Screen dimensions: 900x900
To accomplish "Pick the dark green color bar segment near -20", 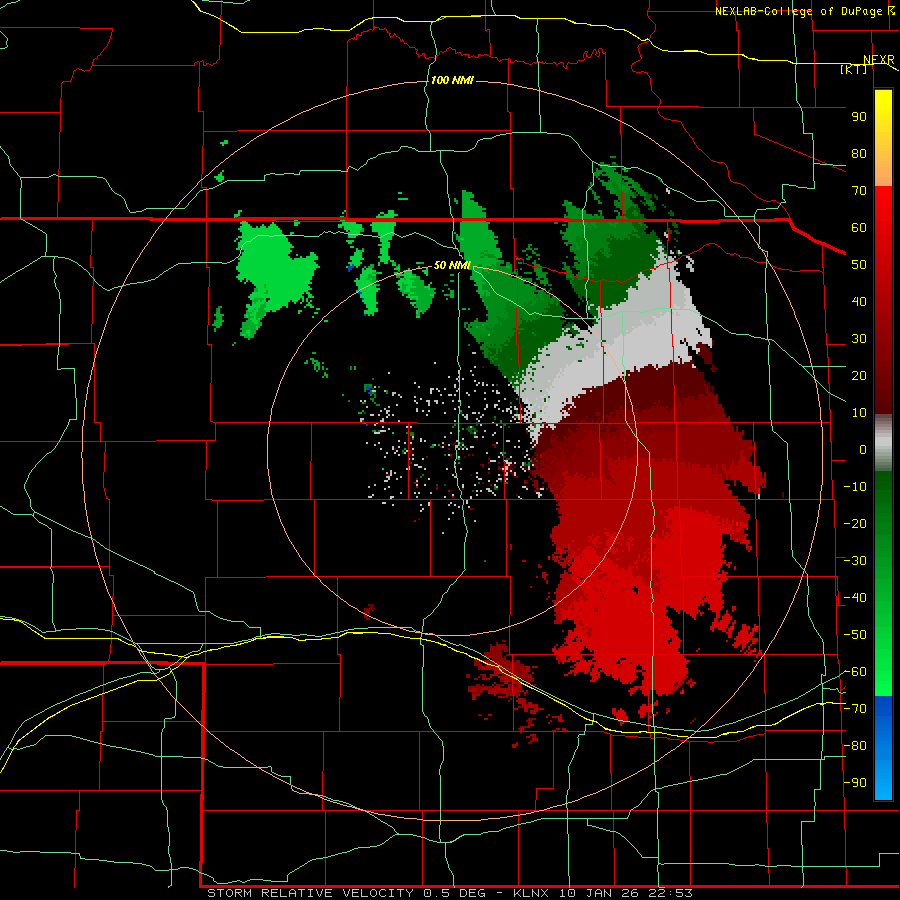I will [x=883, y=517].
